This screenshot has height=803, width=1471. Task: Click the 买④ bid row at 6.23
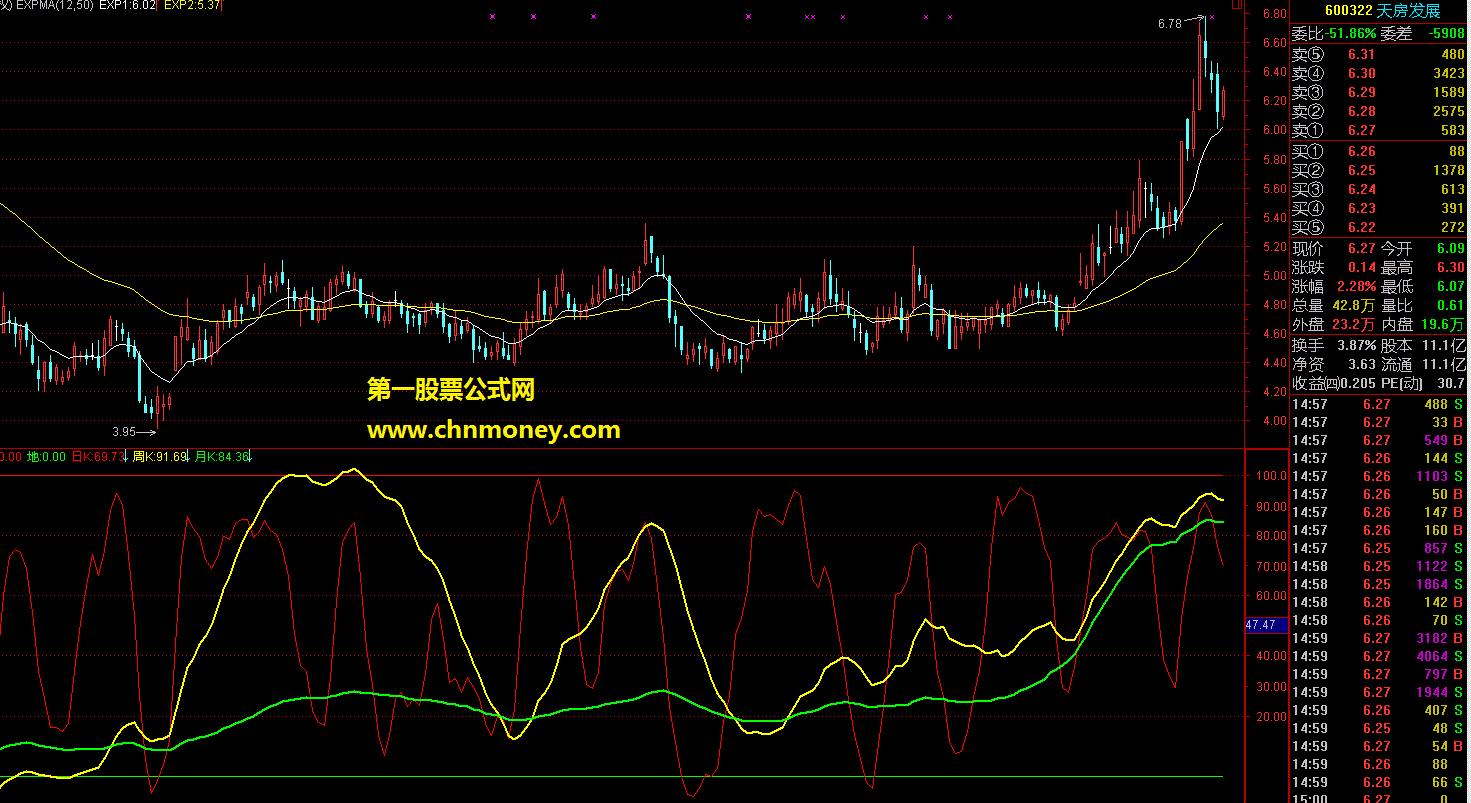[x=1379, y=208]
